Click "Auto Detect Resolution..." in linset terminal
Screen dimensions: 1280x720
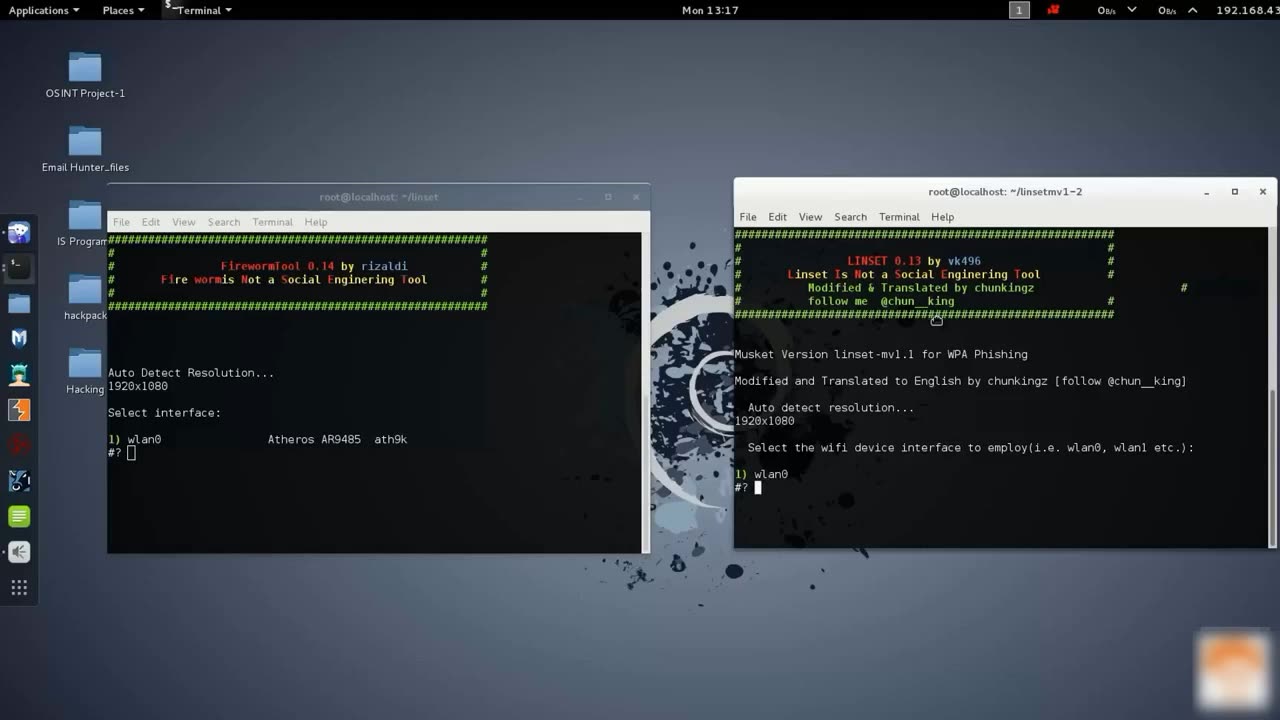coord(191,373)
